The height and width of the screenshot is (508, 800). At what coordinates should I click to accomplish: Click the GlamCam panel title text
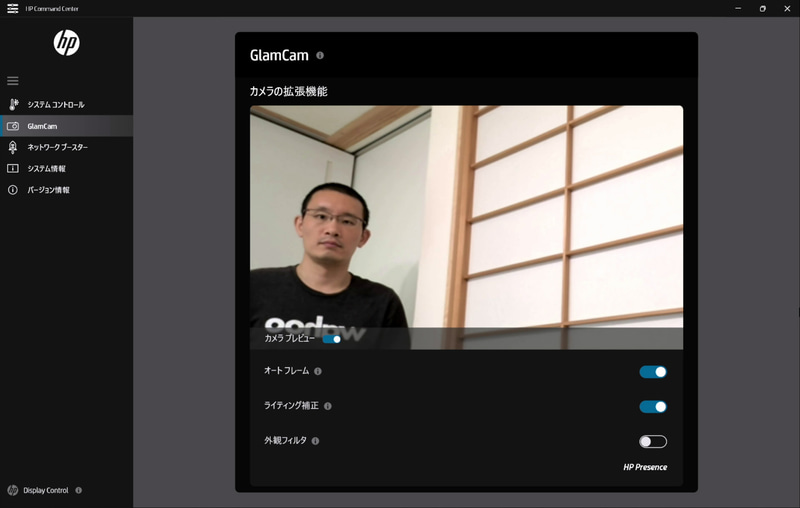pos(279,55)
